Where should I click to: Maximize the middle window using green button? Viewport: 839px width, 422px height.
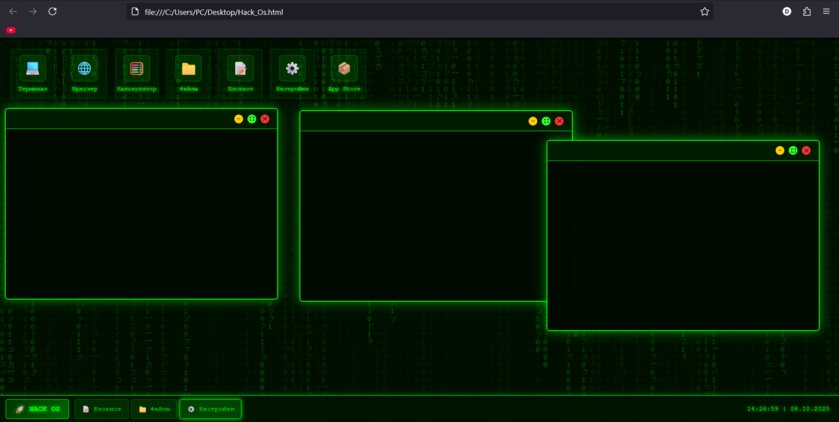point(546,121)
